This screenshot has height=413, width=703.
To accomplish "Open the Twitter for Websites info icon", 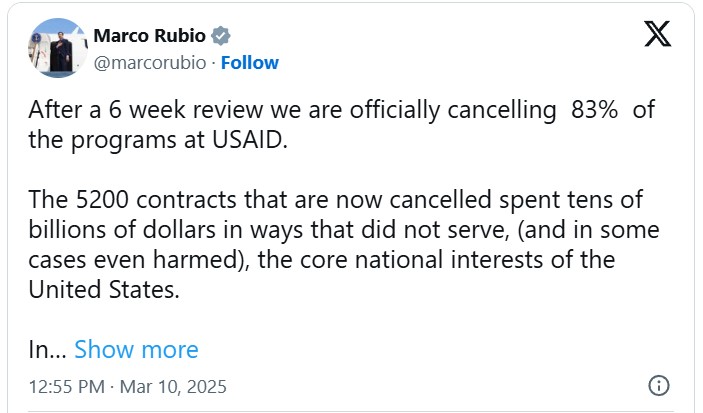I will pos(658,385).
